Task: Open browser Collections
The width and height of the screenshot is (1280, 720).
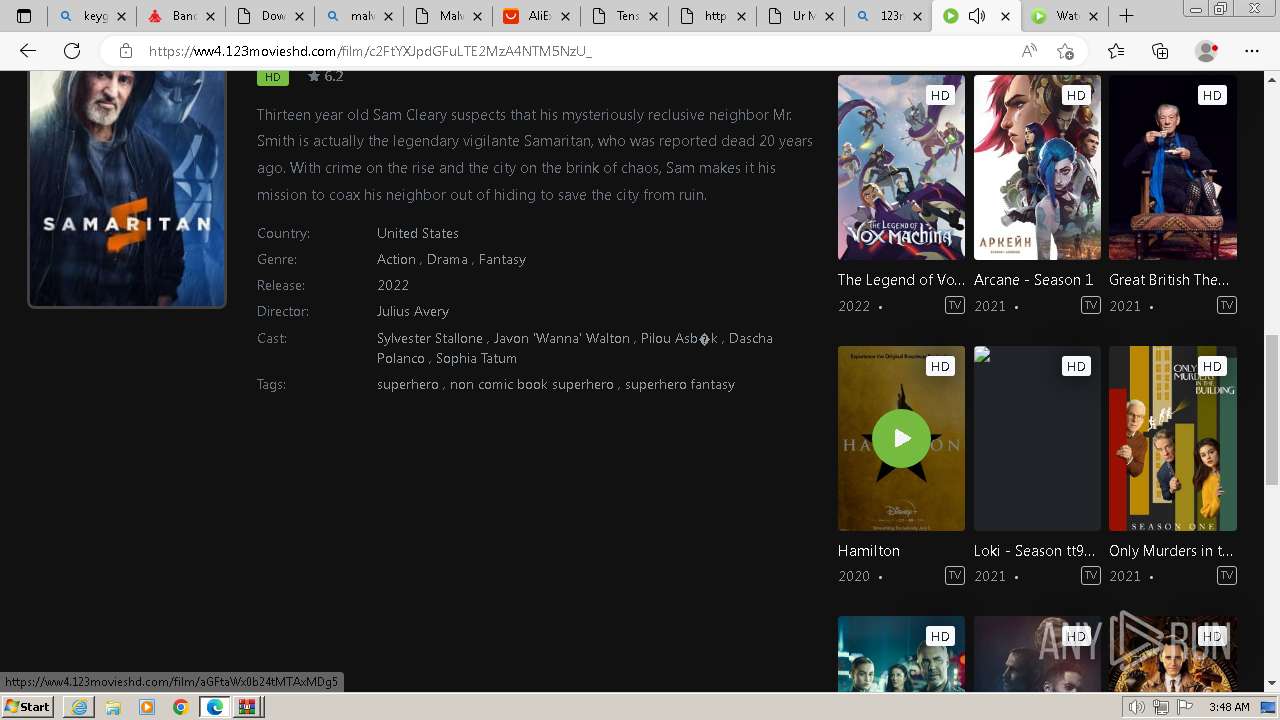Action: [1160, 51]
